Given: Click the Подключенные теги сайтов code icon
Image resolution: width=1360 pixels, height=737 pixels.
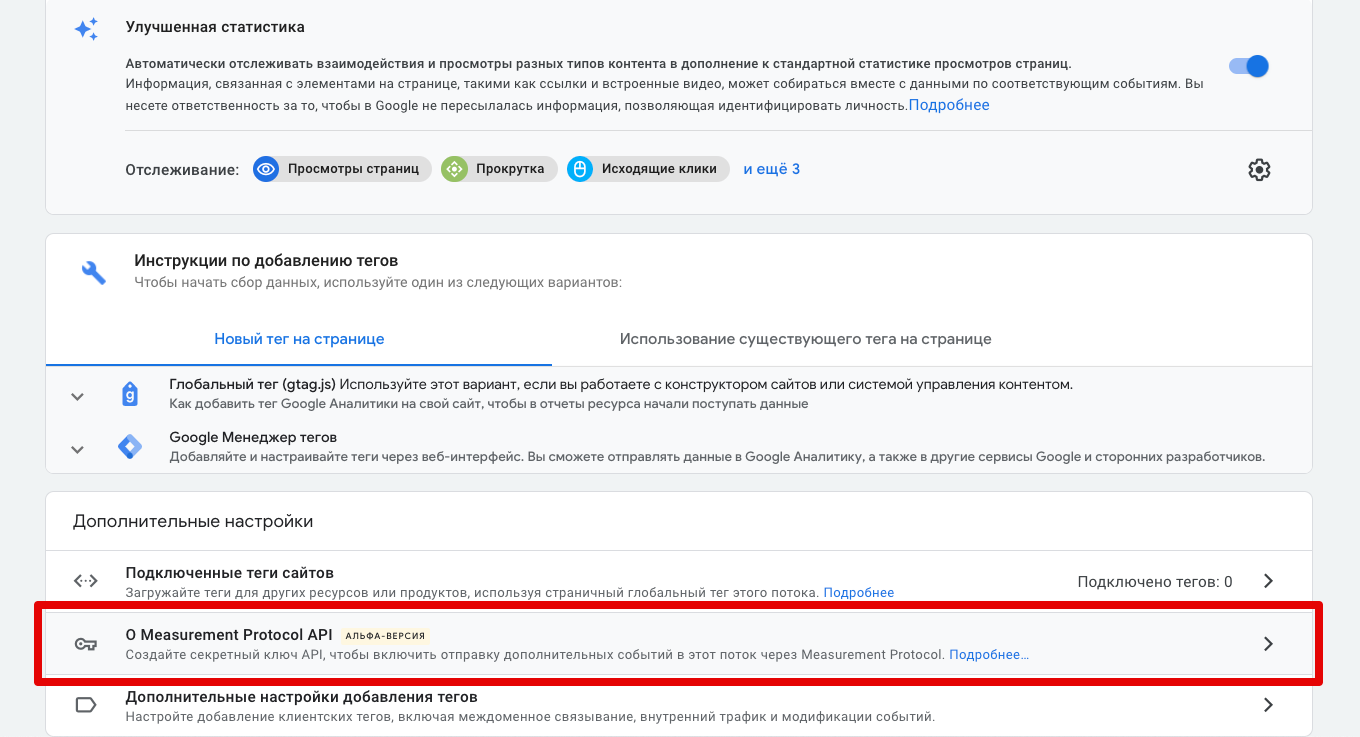Looking at the screenshot, I should [87, 580].
